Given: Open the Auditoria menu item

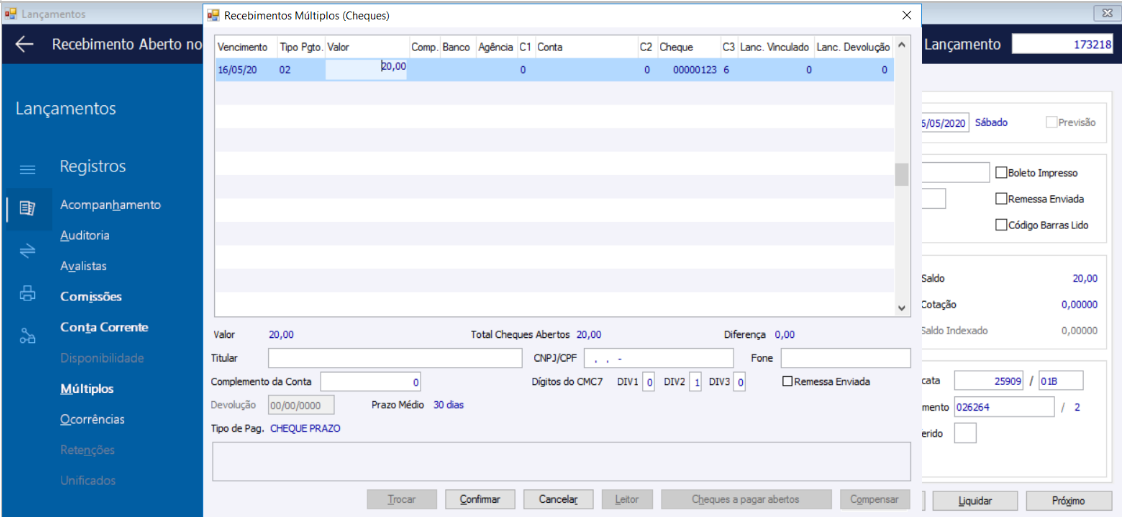Looking at the screenshot, I should point(85,235).
